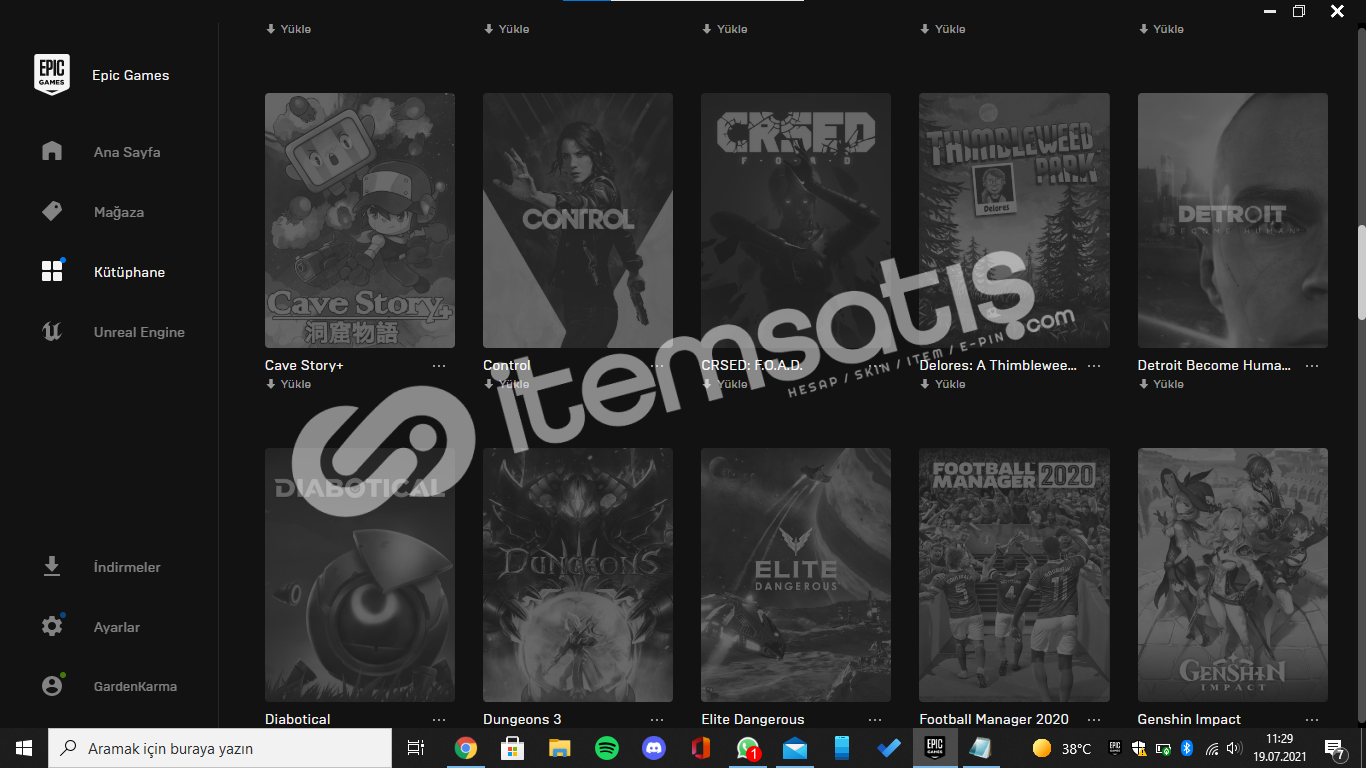Click the gear icon beside Ayarlar
Screen dimensions: 1366x768
coord(52,626)
